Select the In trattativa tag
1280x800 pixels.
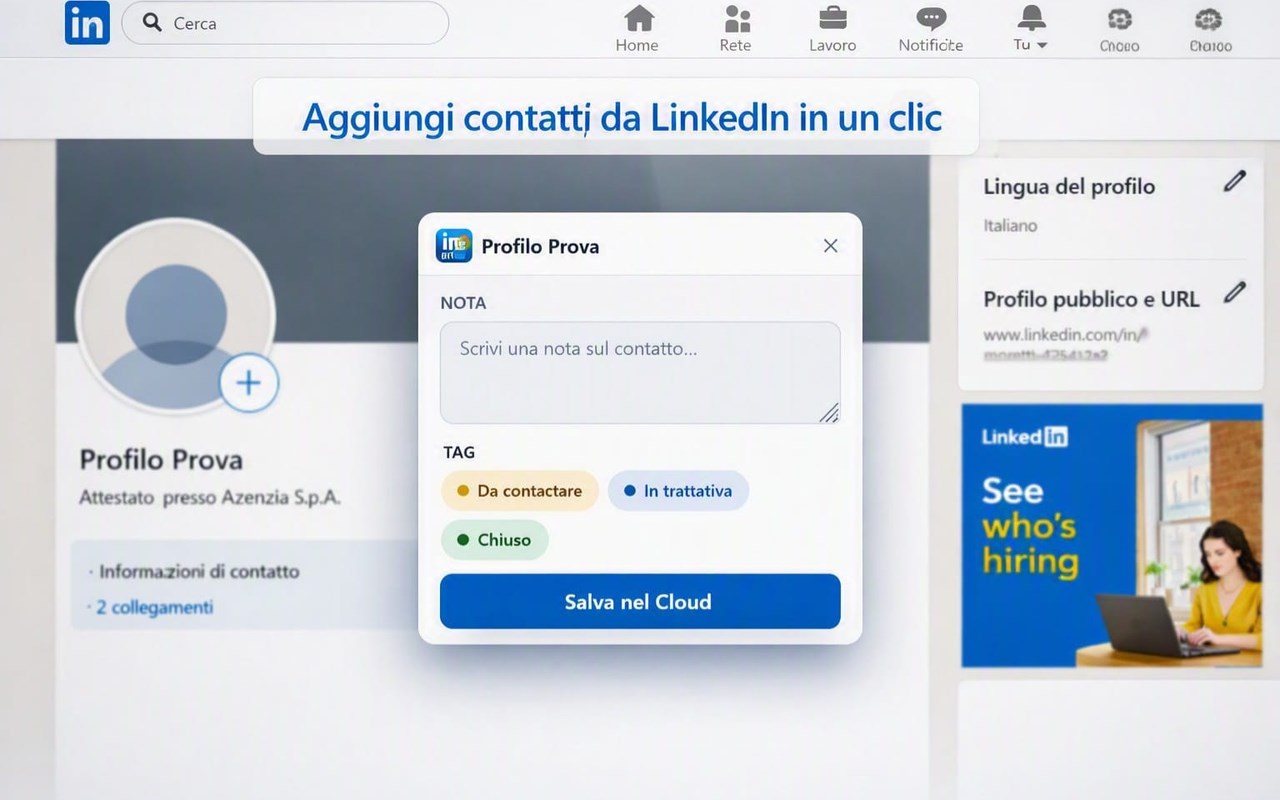click(x=678, y=491)
